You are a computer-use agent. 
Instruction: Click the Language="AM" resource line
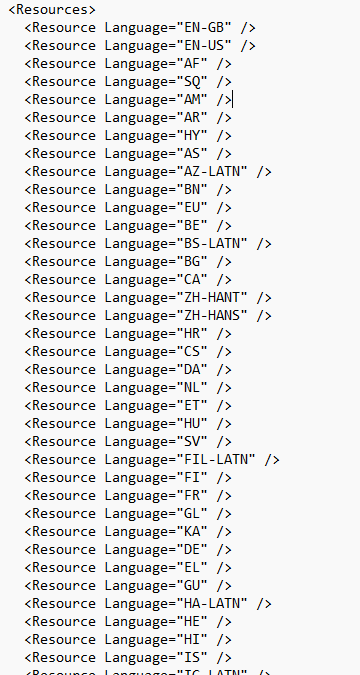click(x=128, y=99)
